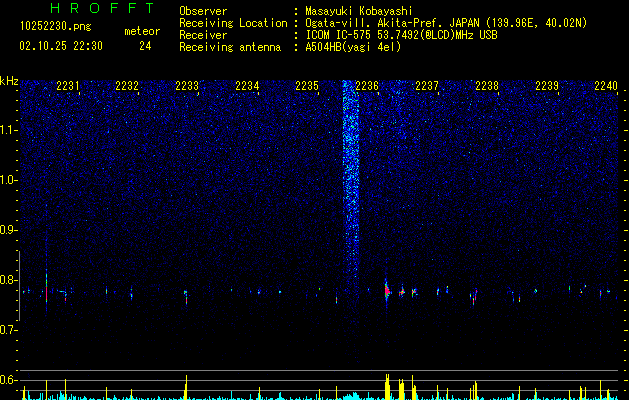Click the 2237 time marker

(427, 86)
